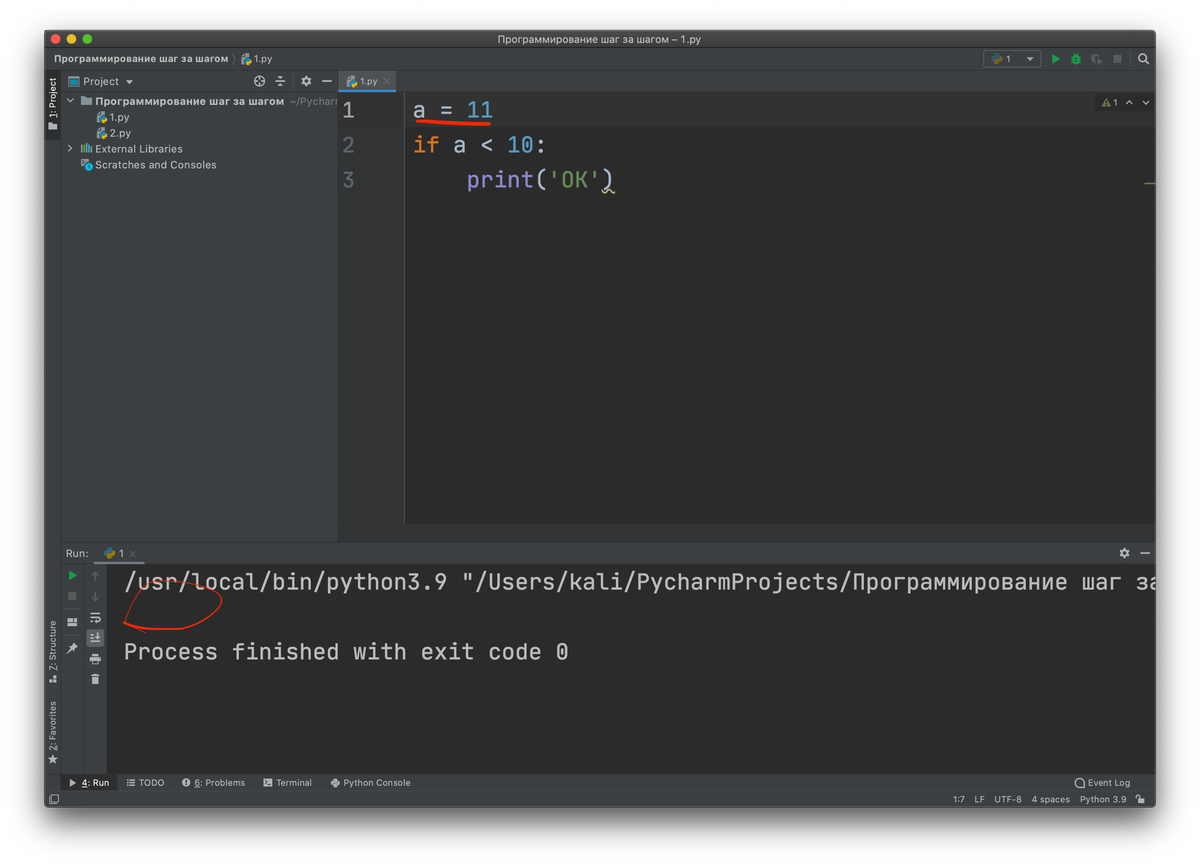Click the 1.py breadcrumb in navigation bar
Viewport: 1200px width, 866px height.
click(x=256, y=59)
